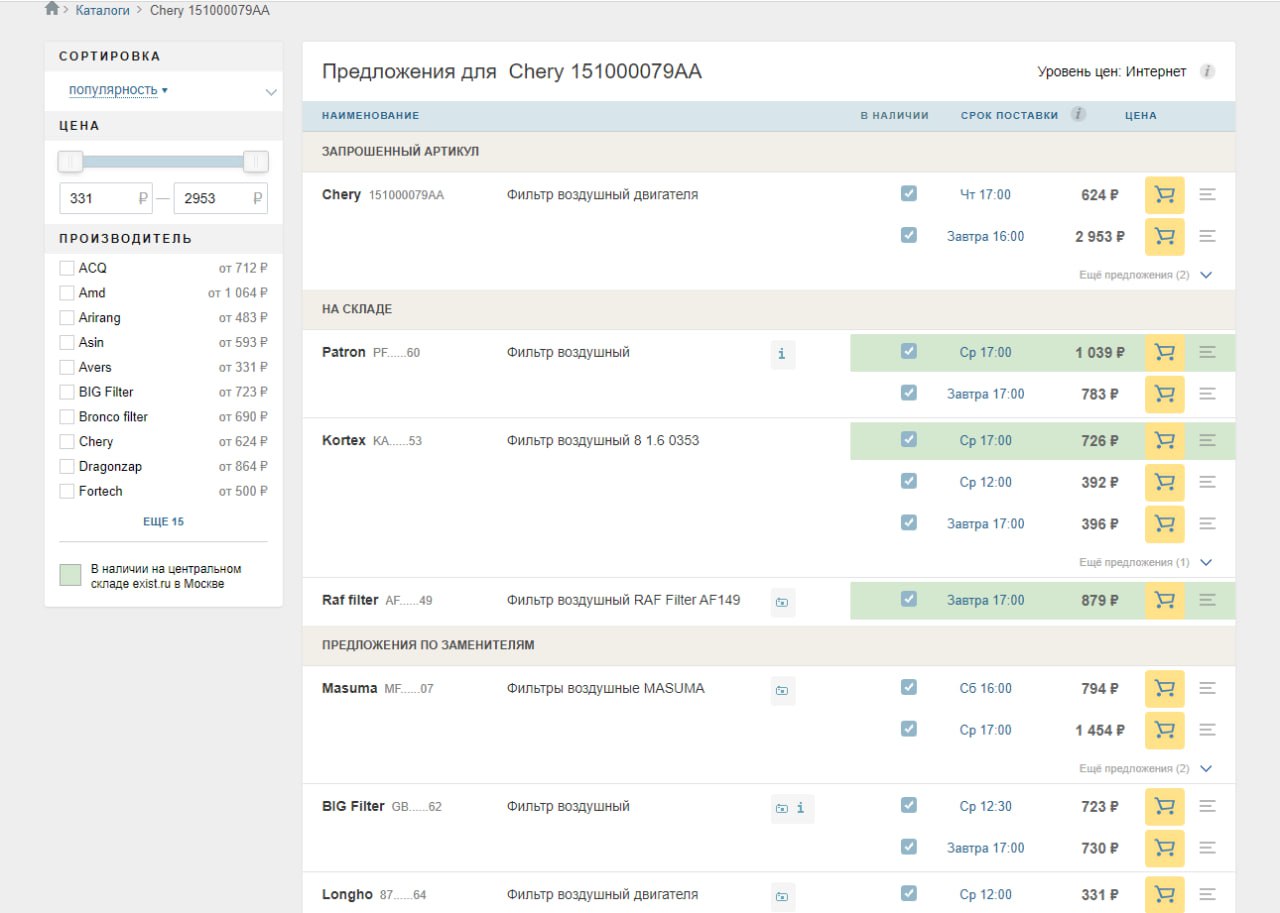1280x913 pixels.
Task: Add Kortex 392 ₽ offer to cart
Action: [x=1164, y=482]
